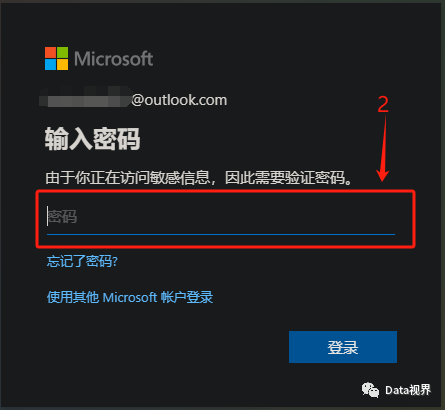445x410 pixels.
Task: Click the blue underline of password field
Action: [221, 234]
